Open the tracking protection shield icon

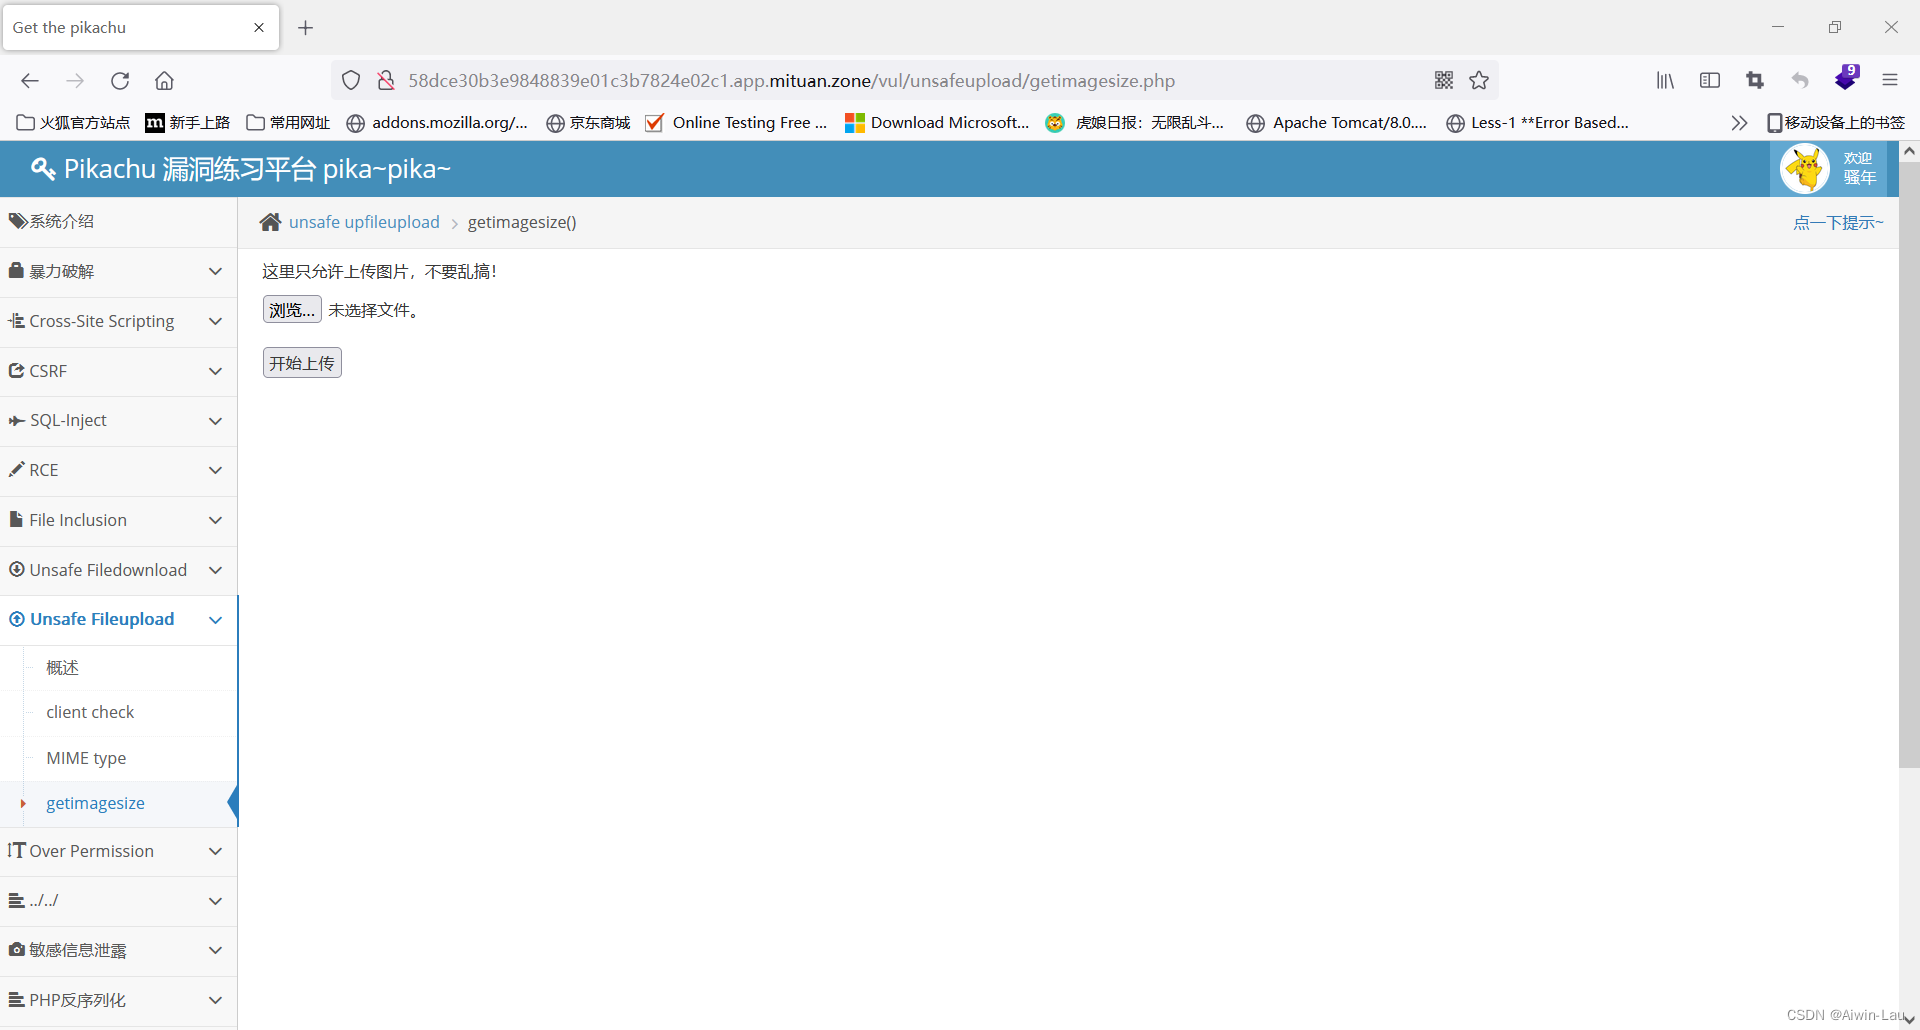(x=351, y=81)
